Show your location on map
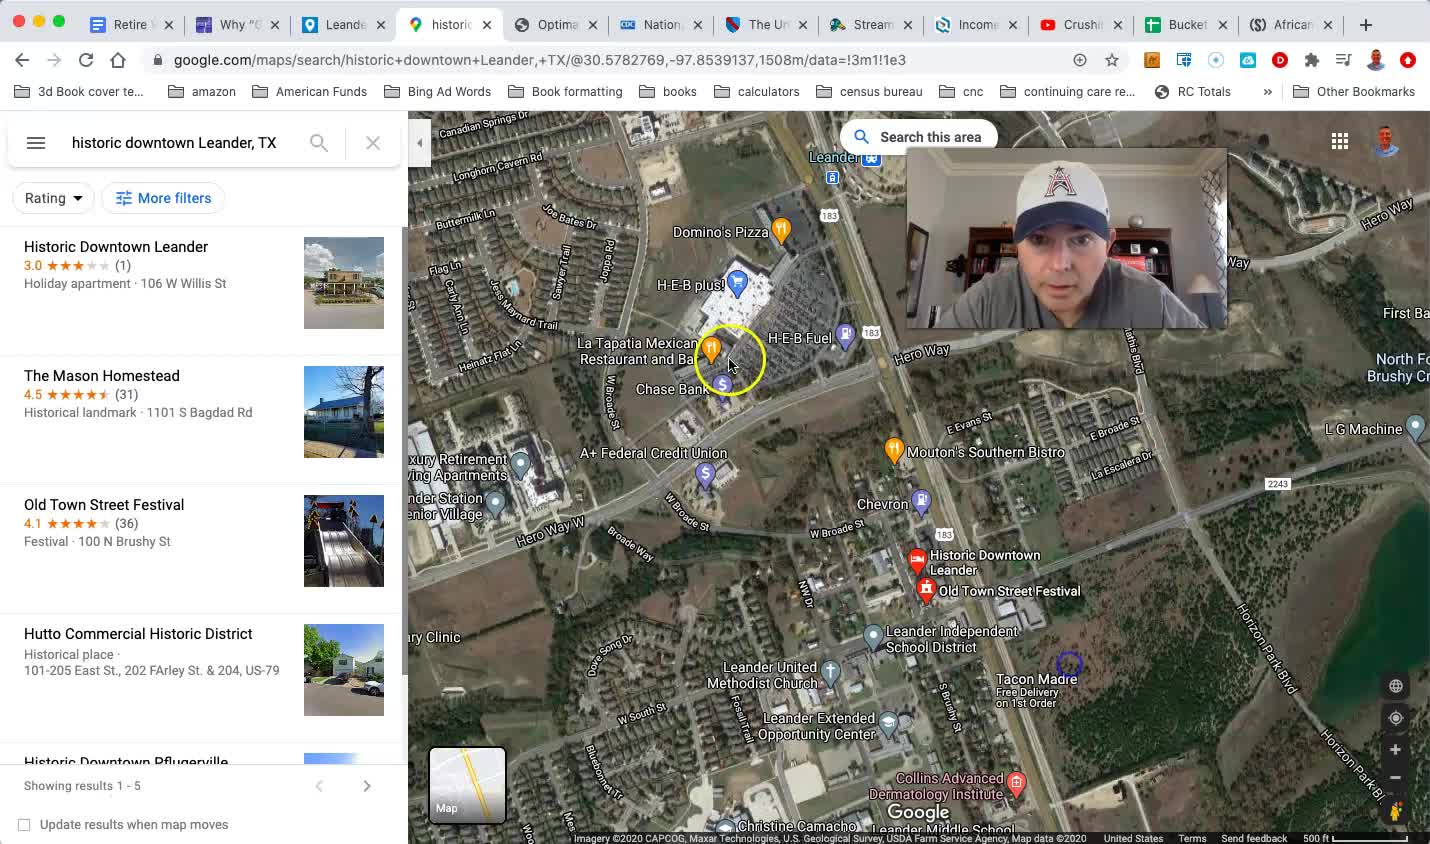 coord(1396,718)
